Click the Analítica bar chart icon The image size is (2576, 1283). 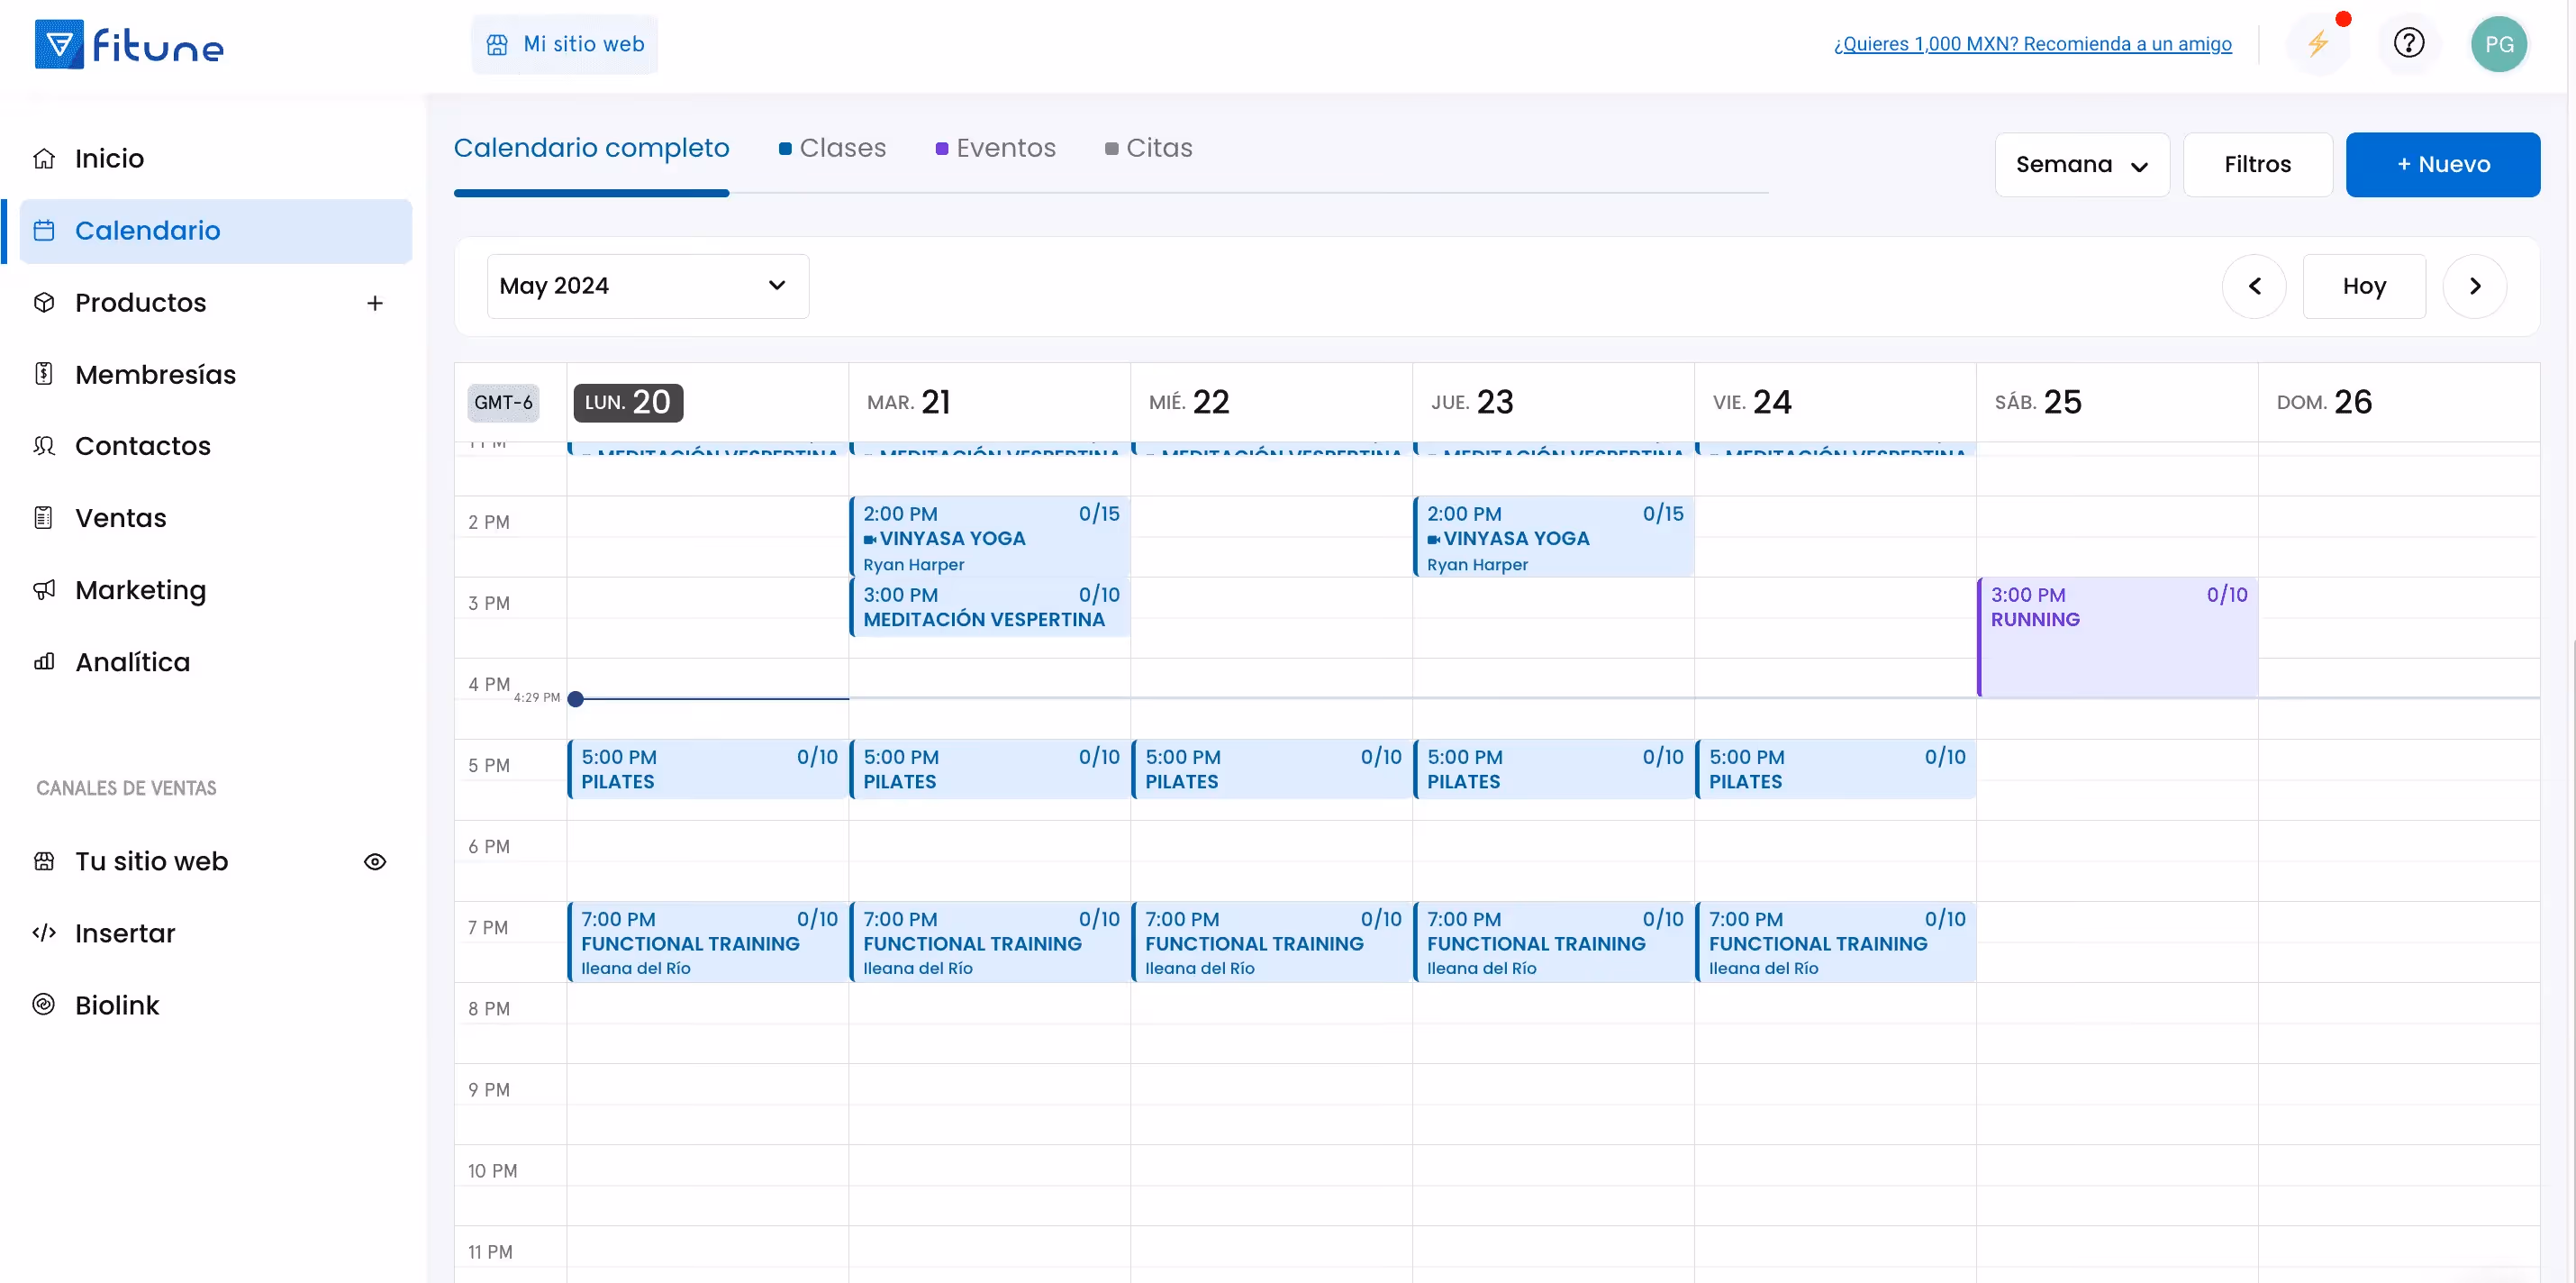coord(44,662)
